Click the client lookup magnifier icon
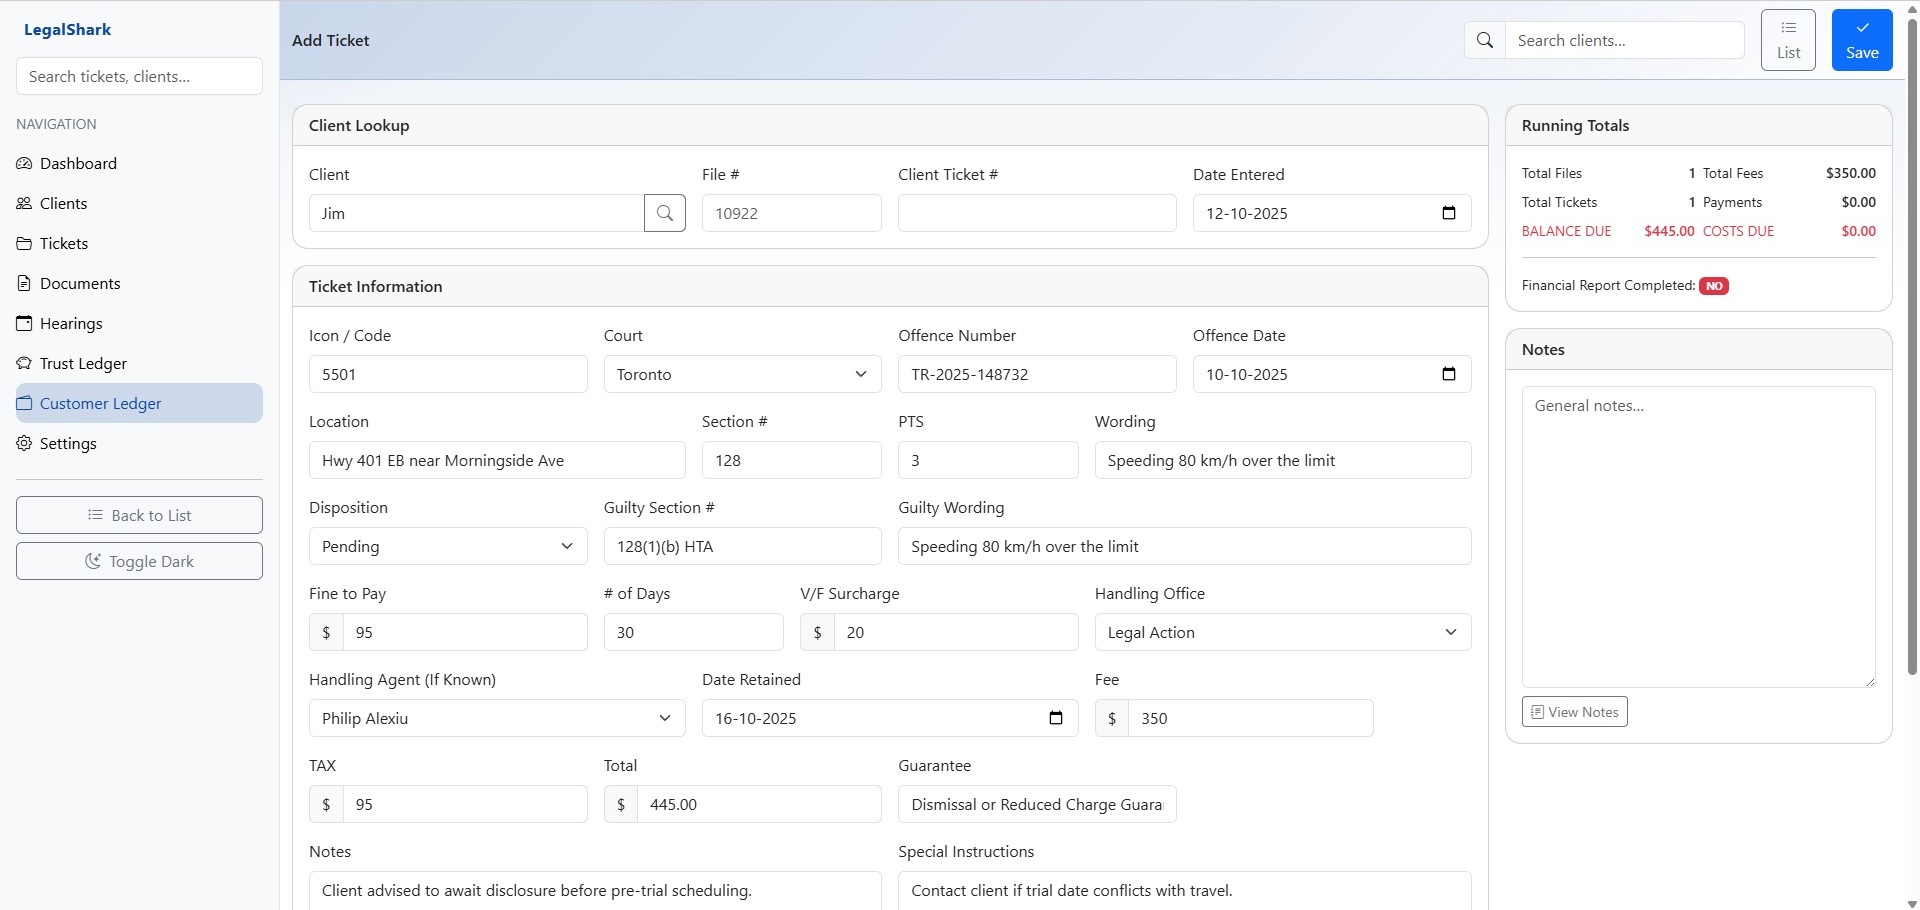 [665, 213]
